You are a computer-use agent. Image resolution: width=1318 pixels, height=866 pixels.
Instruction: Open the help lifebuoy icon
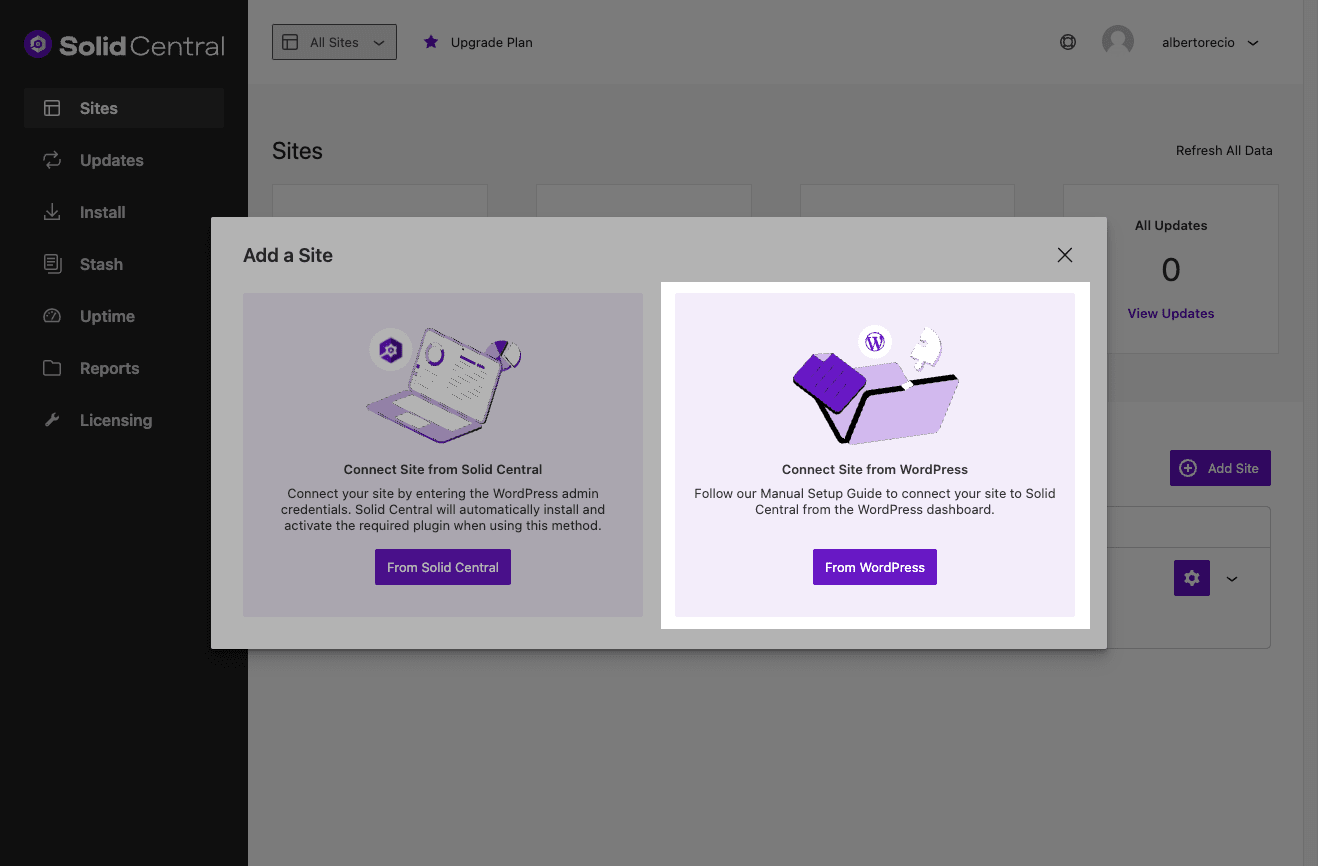pos(1068,42)
